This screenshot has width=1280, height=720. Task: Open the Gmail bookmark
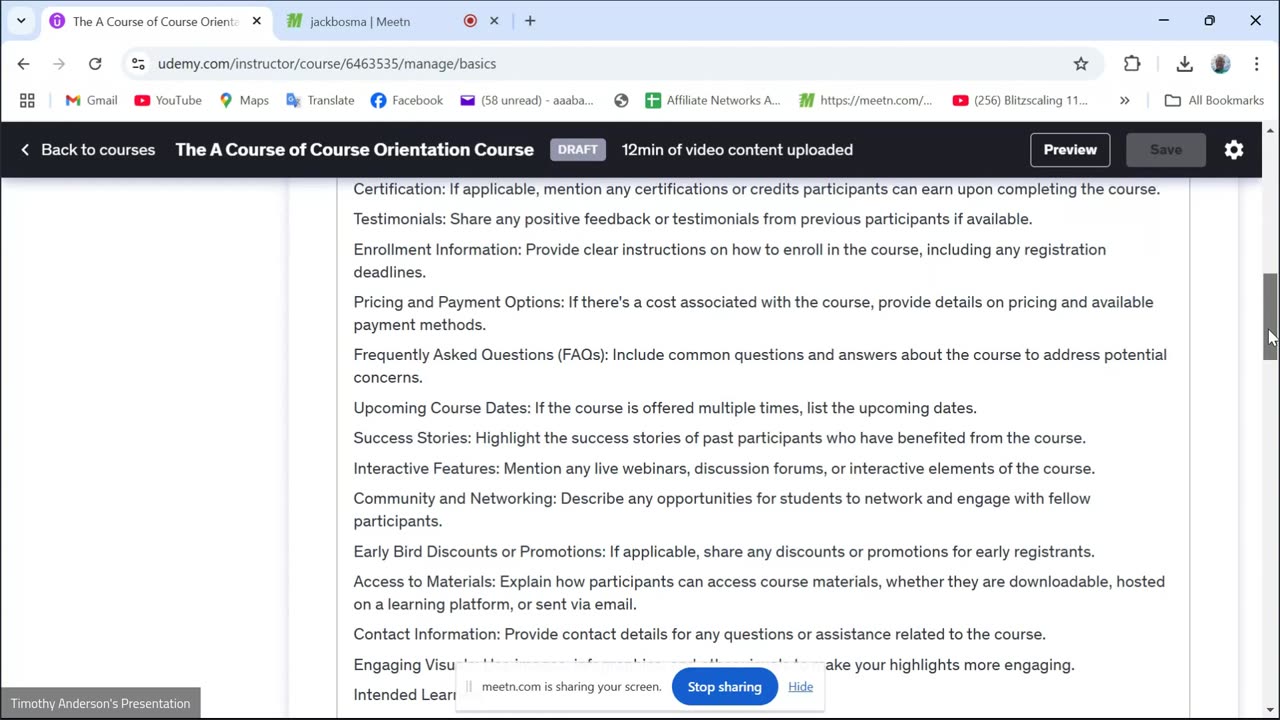(x=91, y=100)
